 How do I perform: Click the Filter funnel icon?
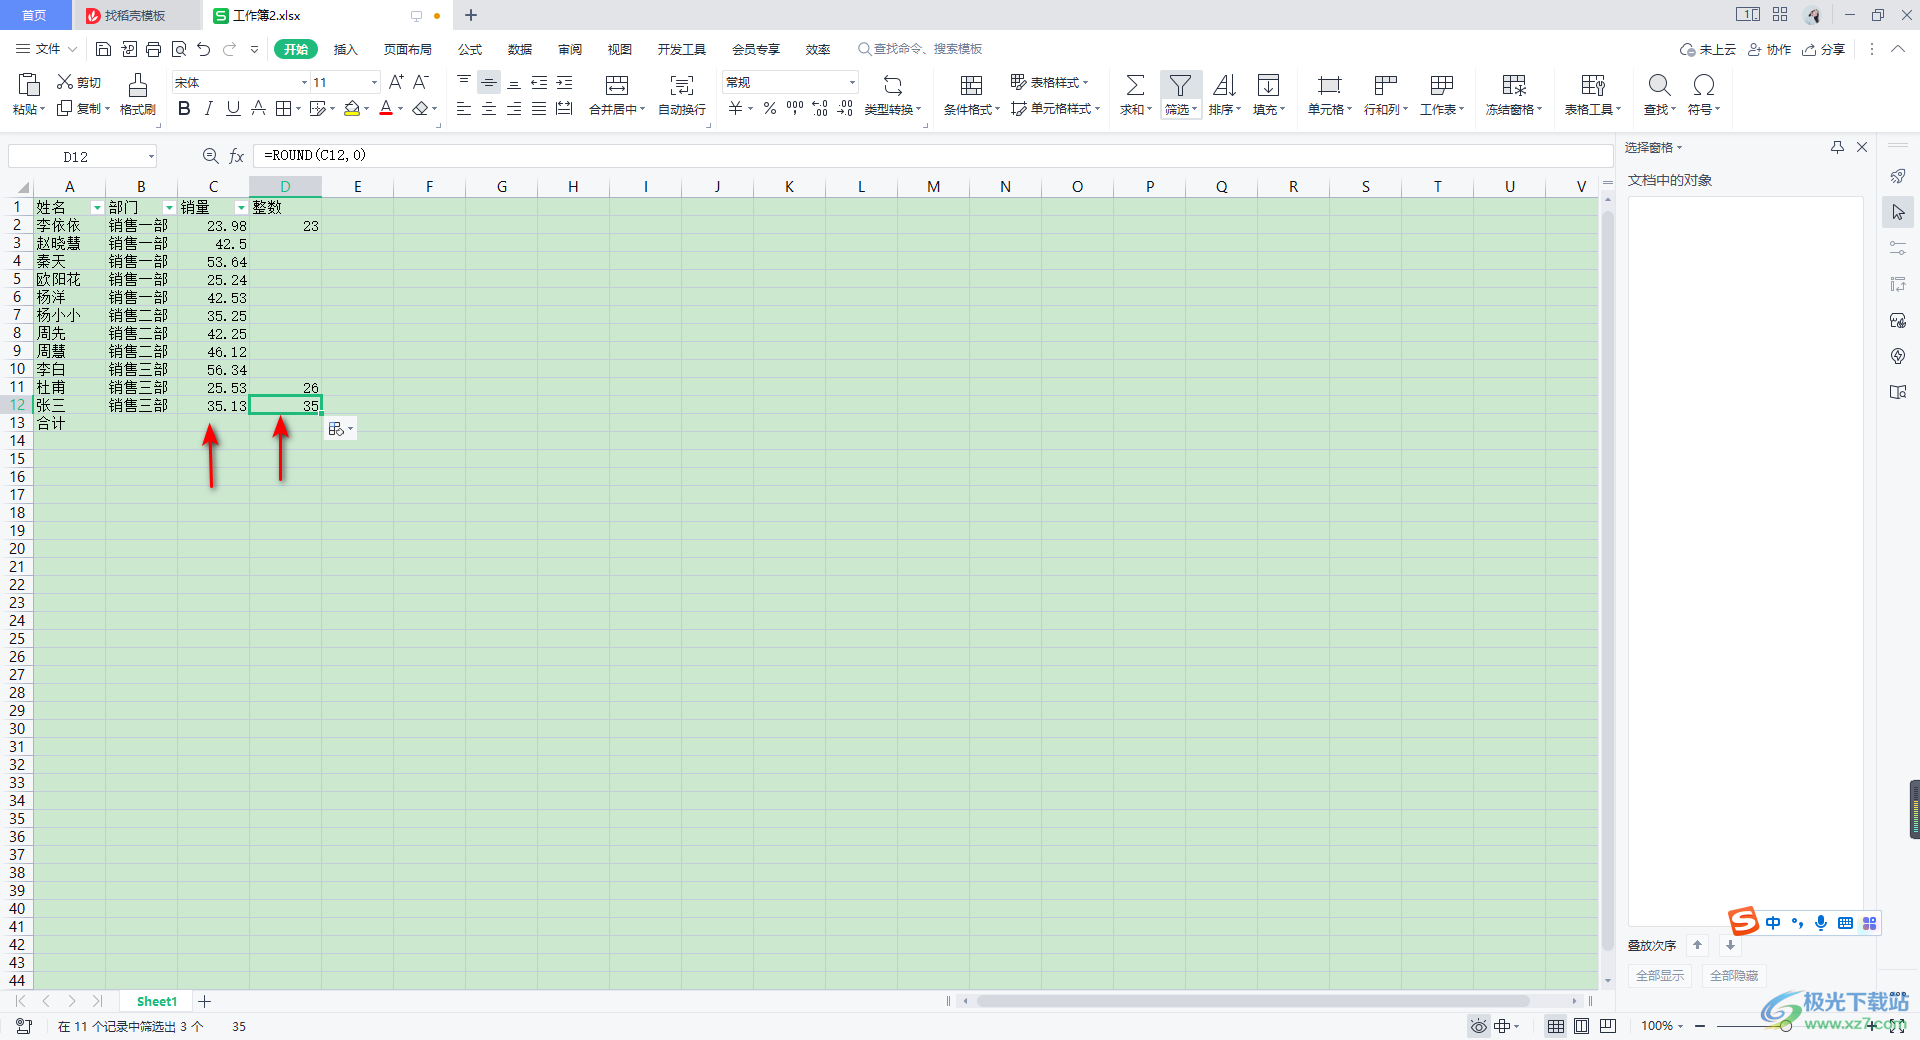(x=1180, y=85)
